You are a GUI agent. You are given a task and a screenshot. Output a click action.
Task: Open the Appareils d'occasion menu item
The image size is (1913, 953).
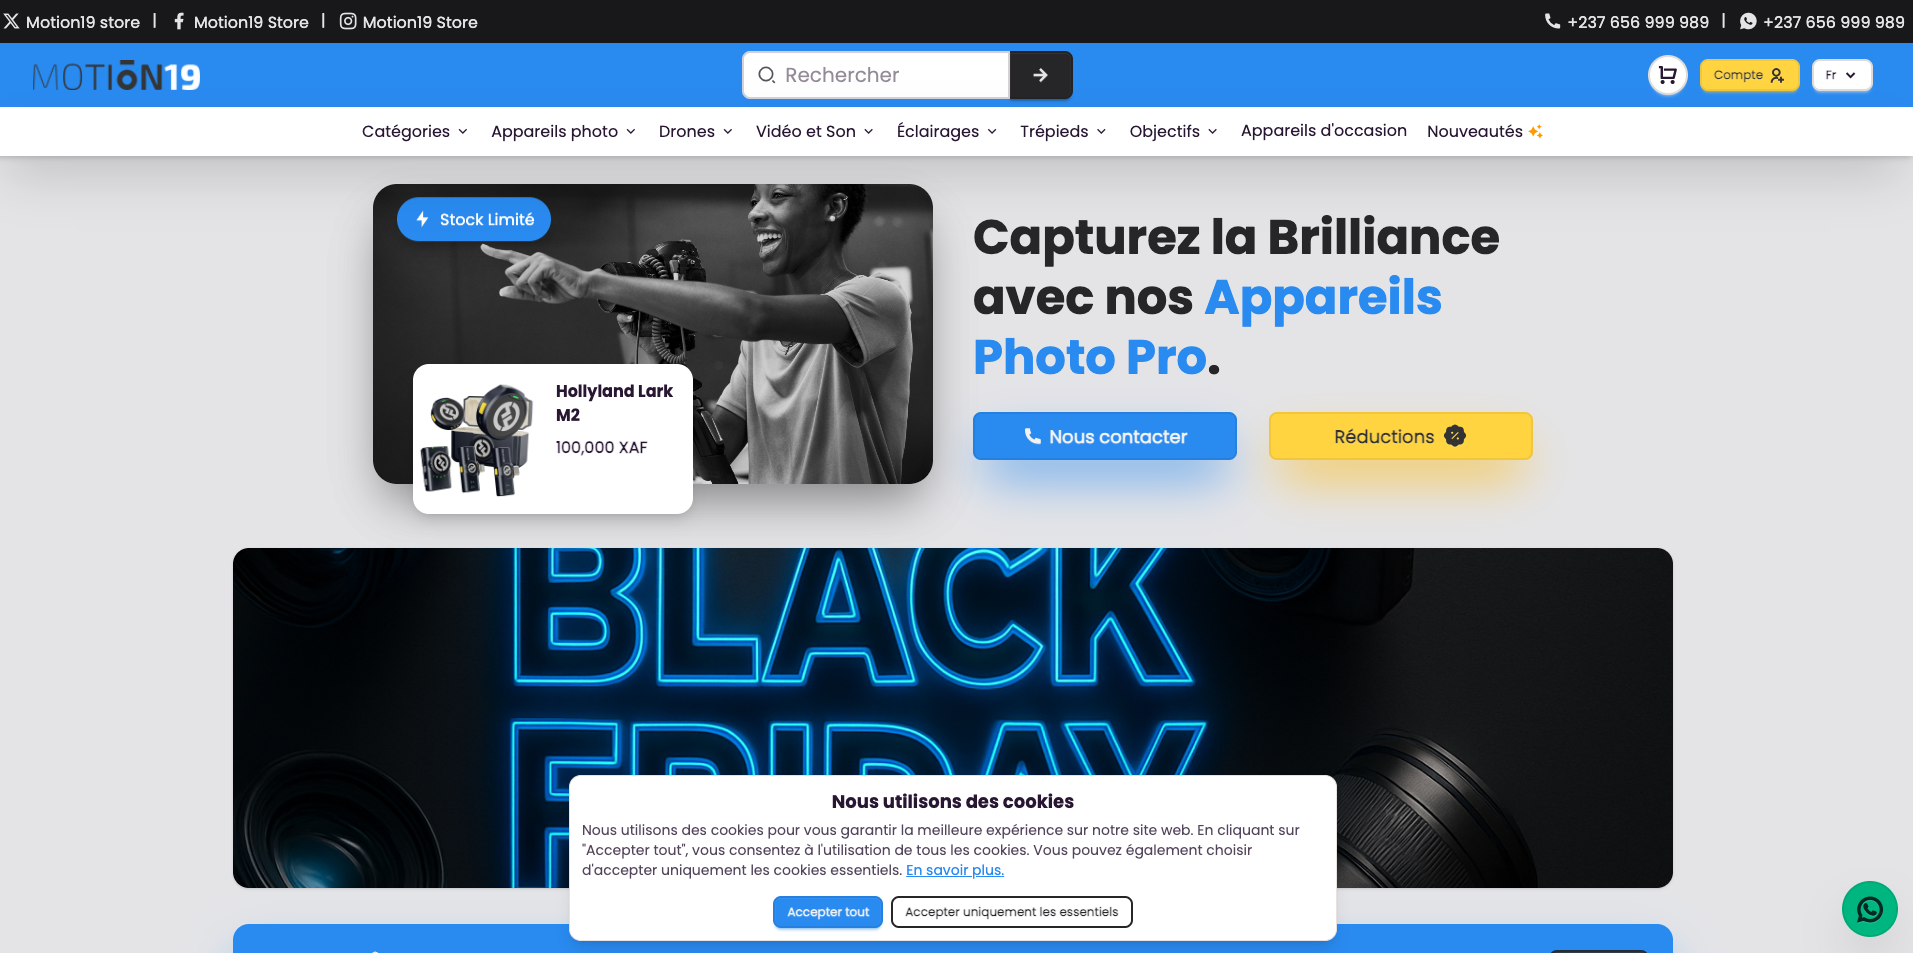pyautogui.click(x=1323, y=130)
